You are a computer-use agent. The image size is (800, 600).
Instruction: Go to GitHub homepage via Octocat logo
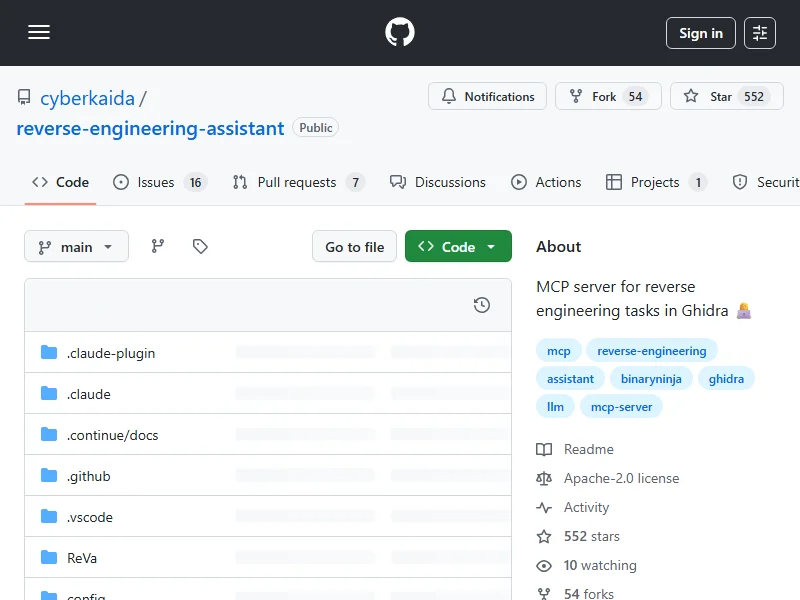click(400, 33)
